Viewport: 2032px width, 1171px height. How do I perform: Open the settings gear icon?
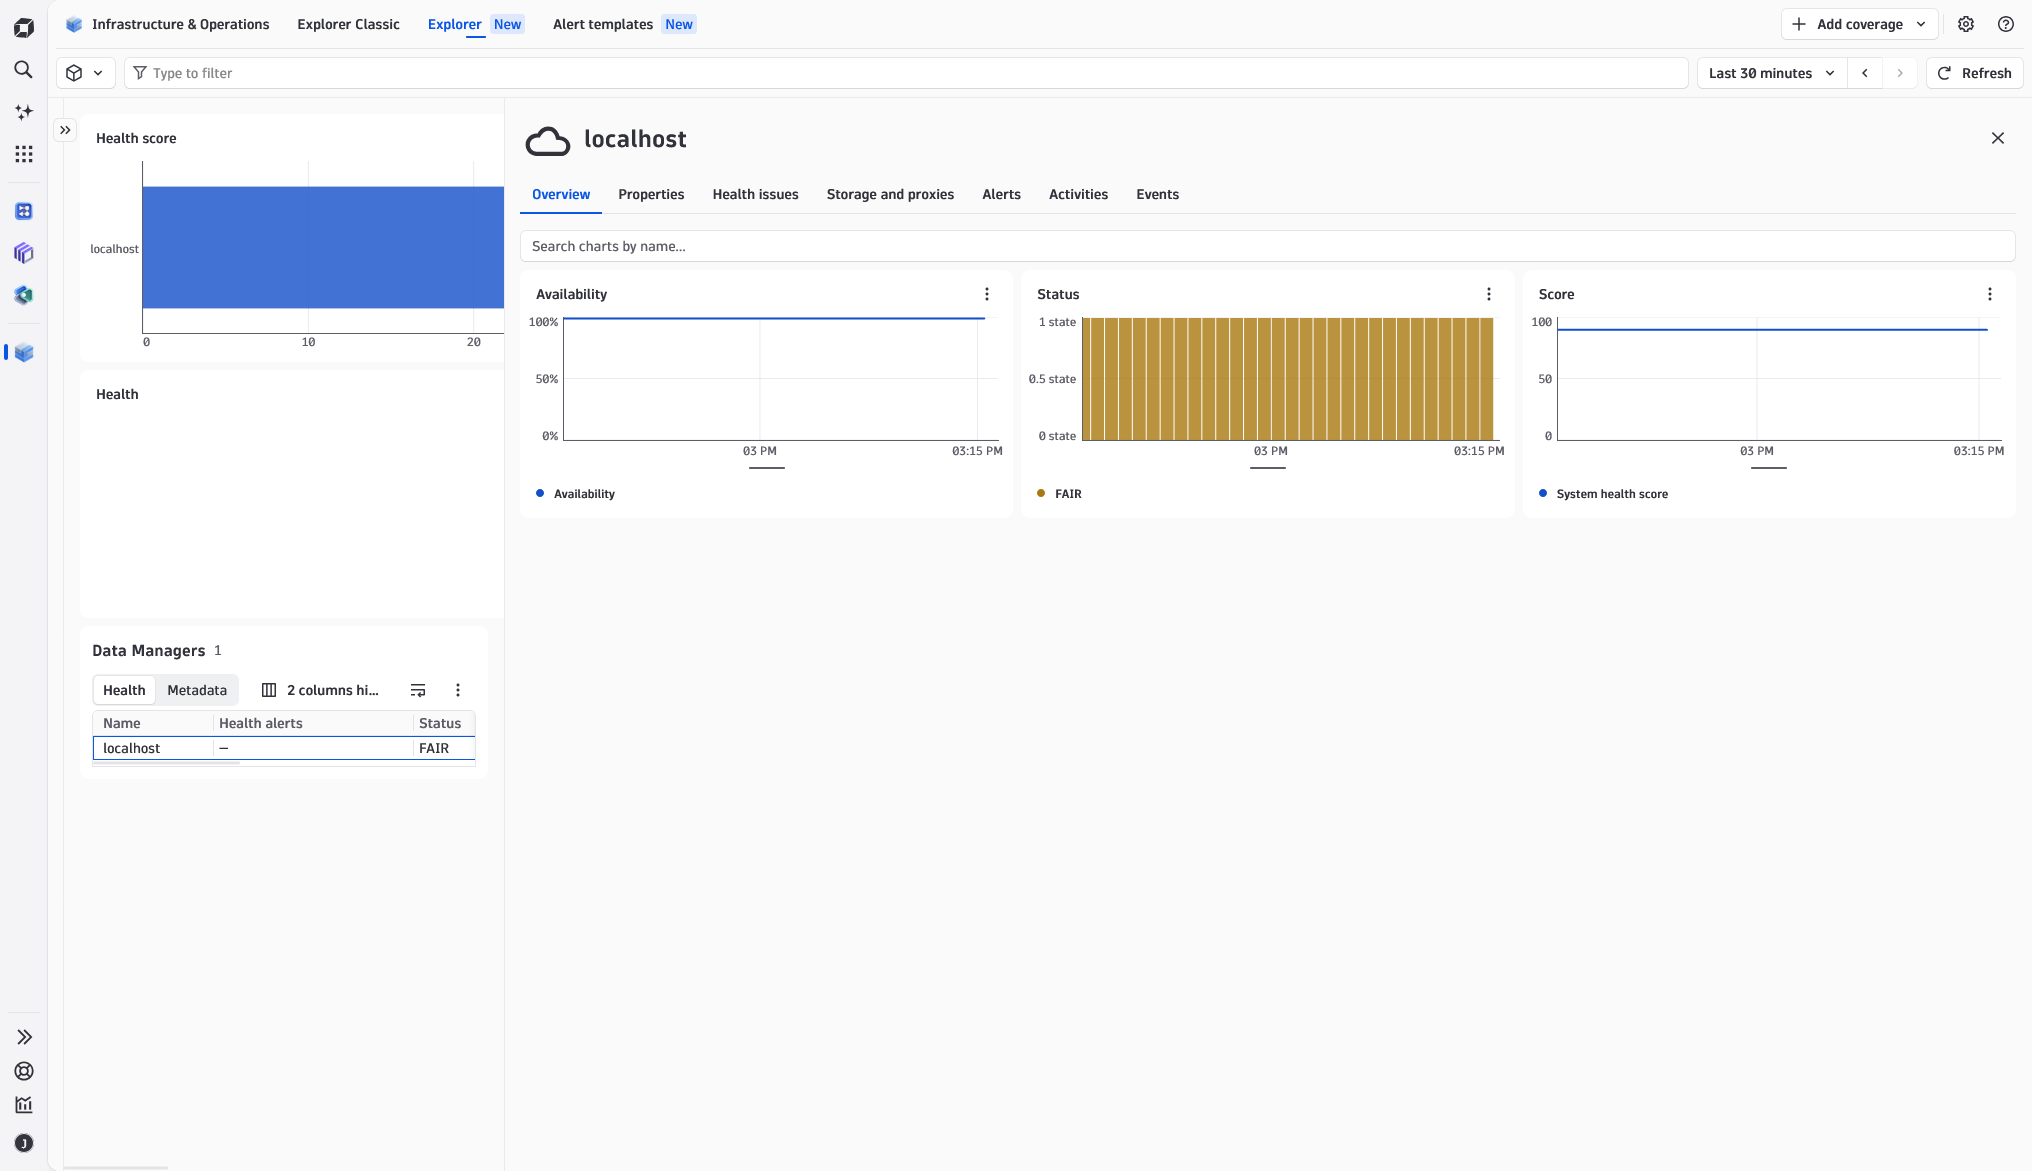tap(1966, 24)
